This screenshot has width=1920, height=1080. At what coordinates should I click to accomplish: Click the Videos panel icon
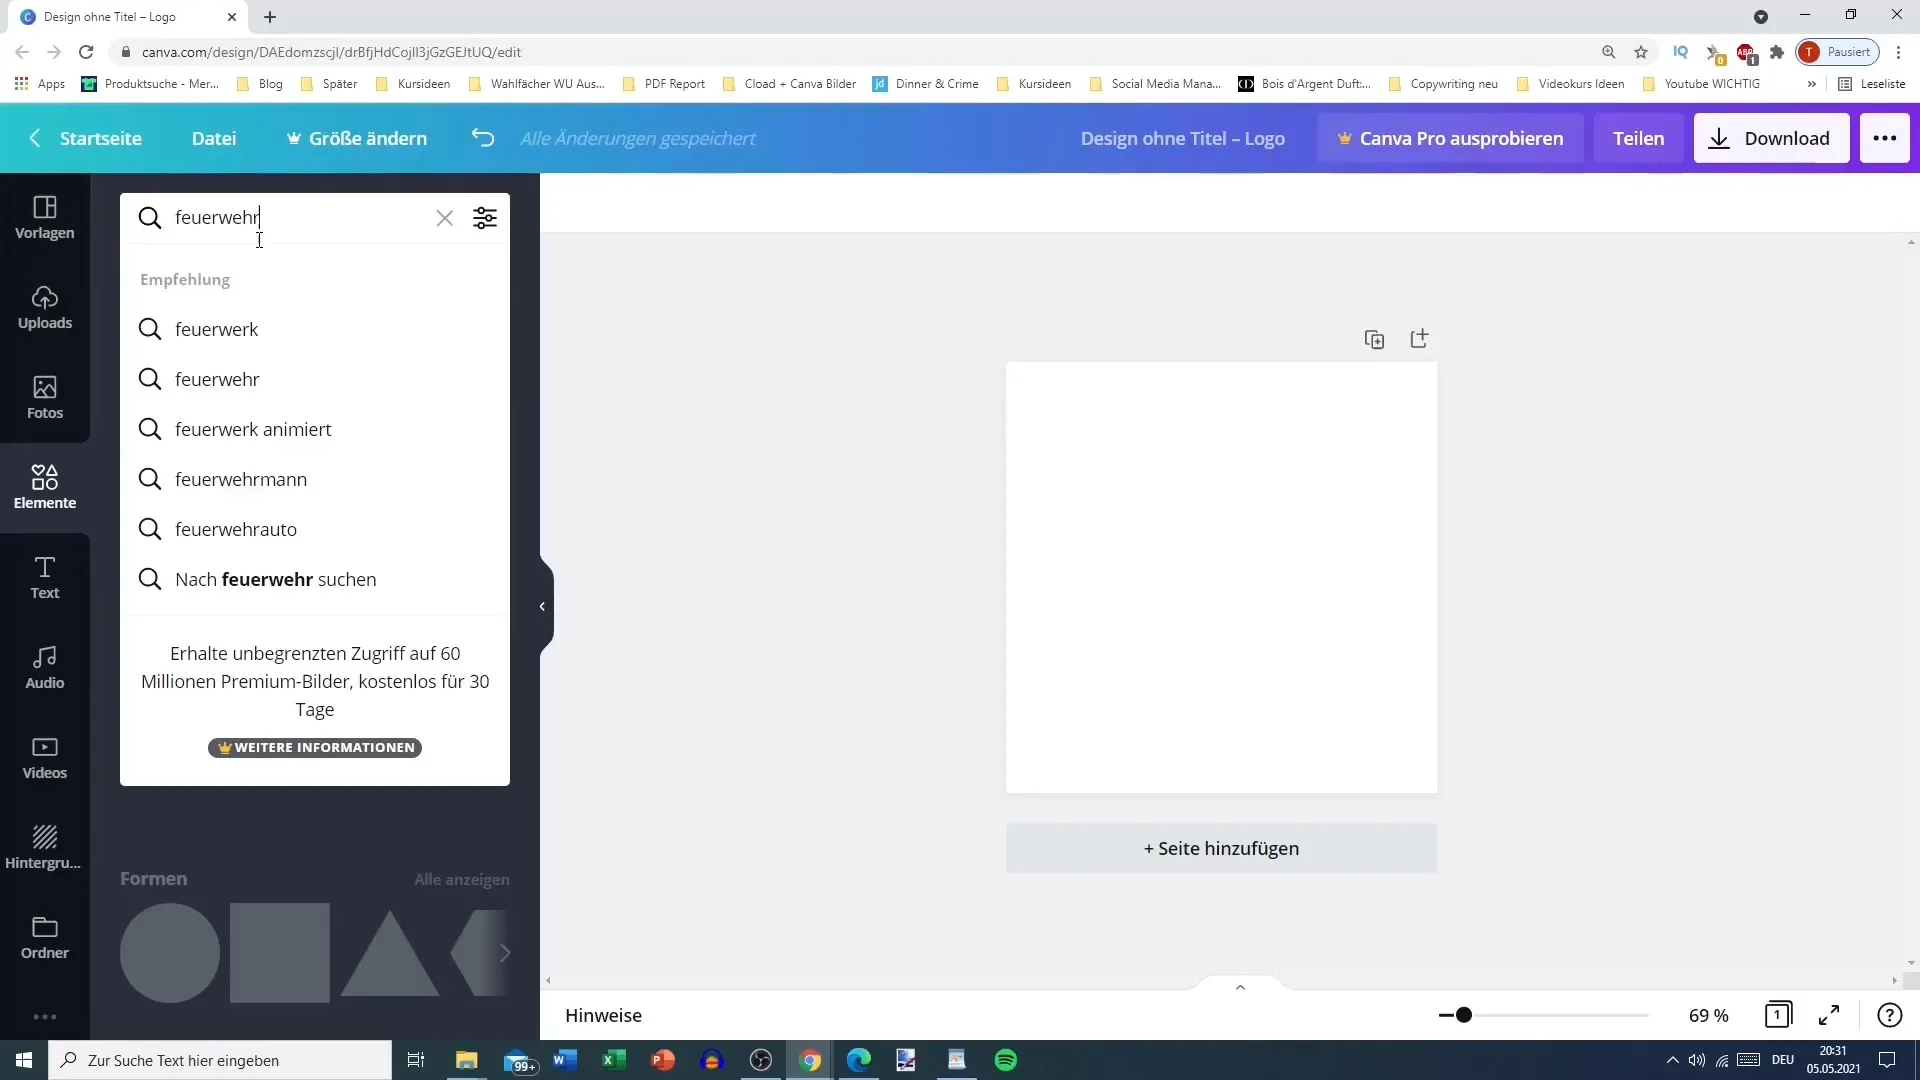pyautogui.click(x=44, y=757)
